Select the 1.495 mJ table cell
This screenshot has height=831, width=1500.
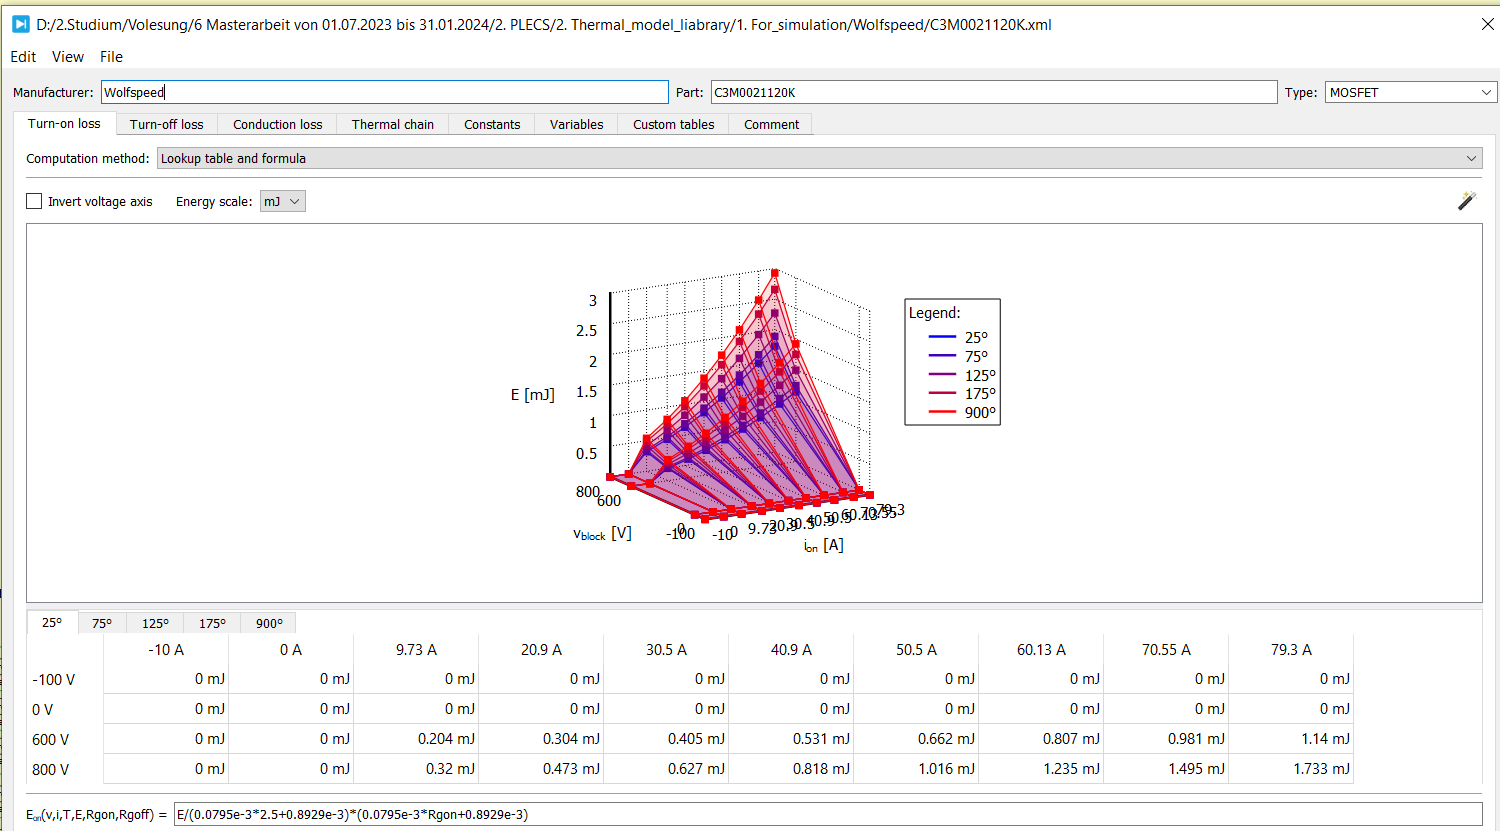[1166, 769]
